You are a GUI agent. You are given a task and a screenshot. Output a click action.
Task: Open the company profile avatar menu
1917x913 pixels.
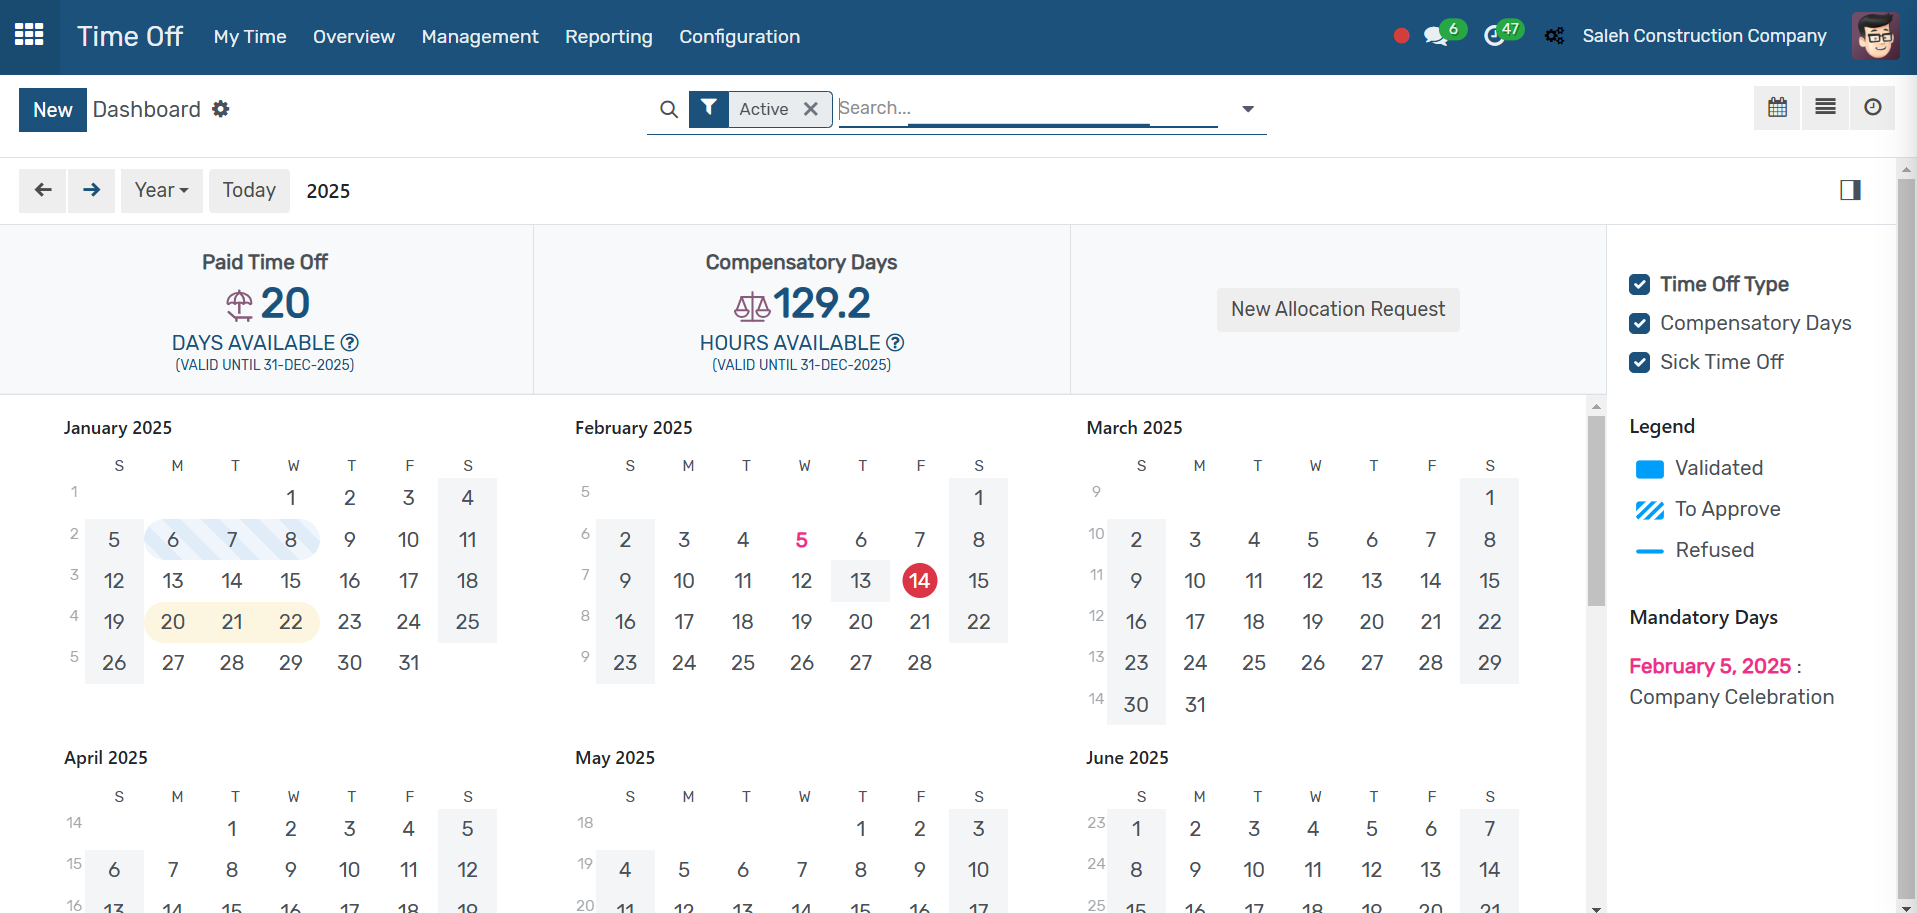(x=1875, y=35)
